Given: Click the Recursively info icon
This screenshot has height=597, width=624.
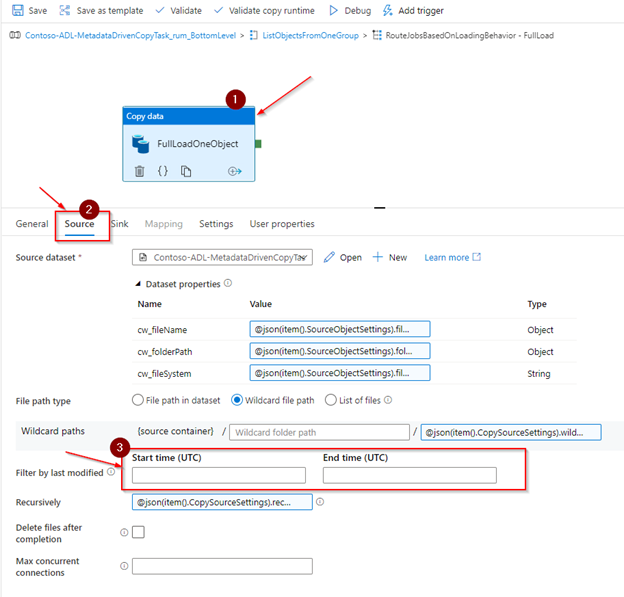Looking at the screenshot, I should 320,502.
